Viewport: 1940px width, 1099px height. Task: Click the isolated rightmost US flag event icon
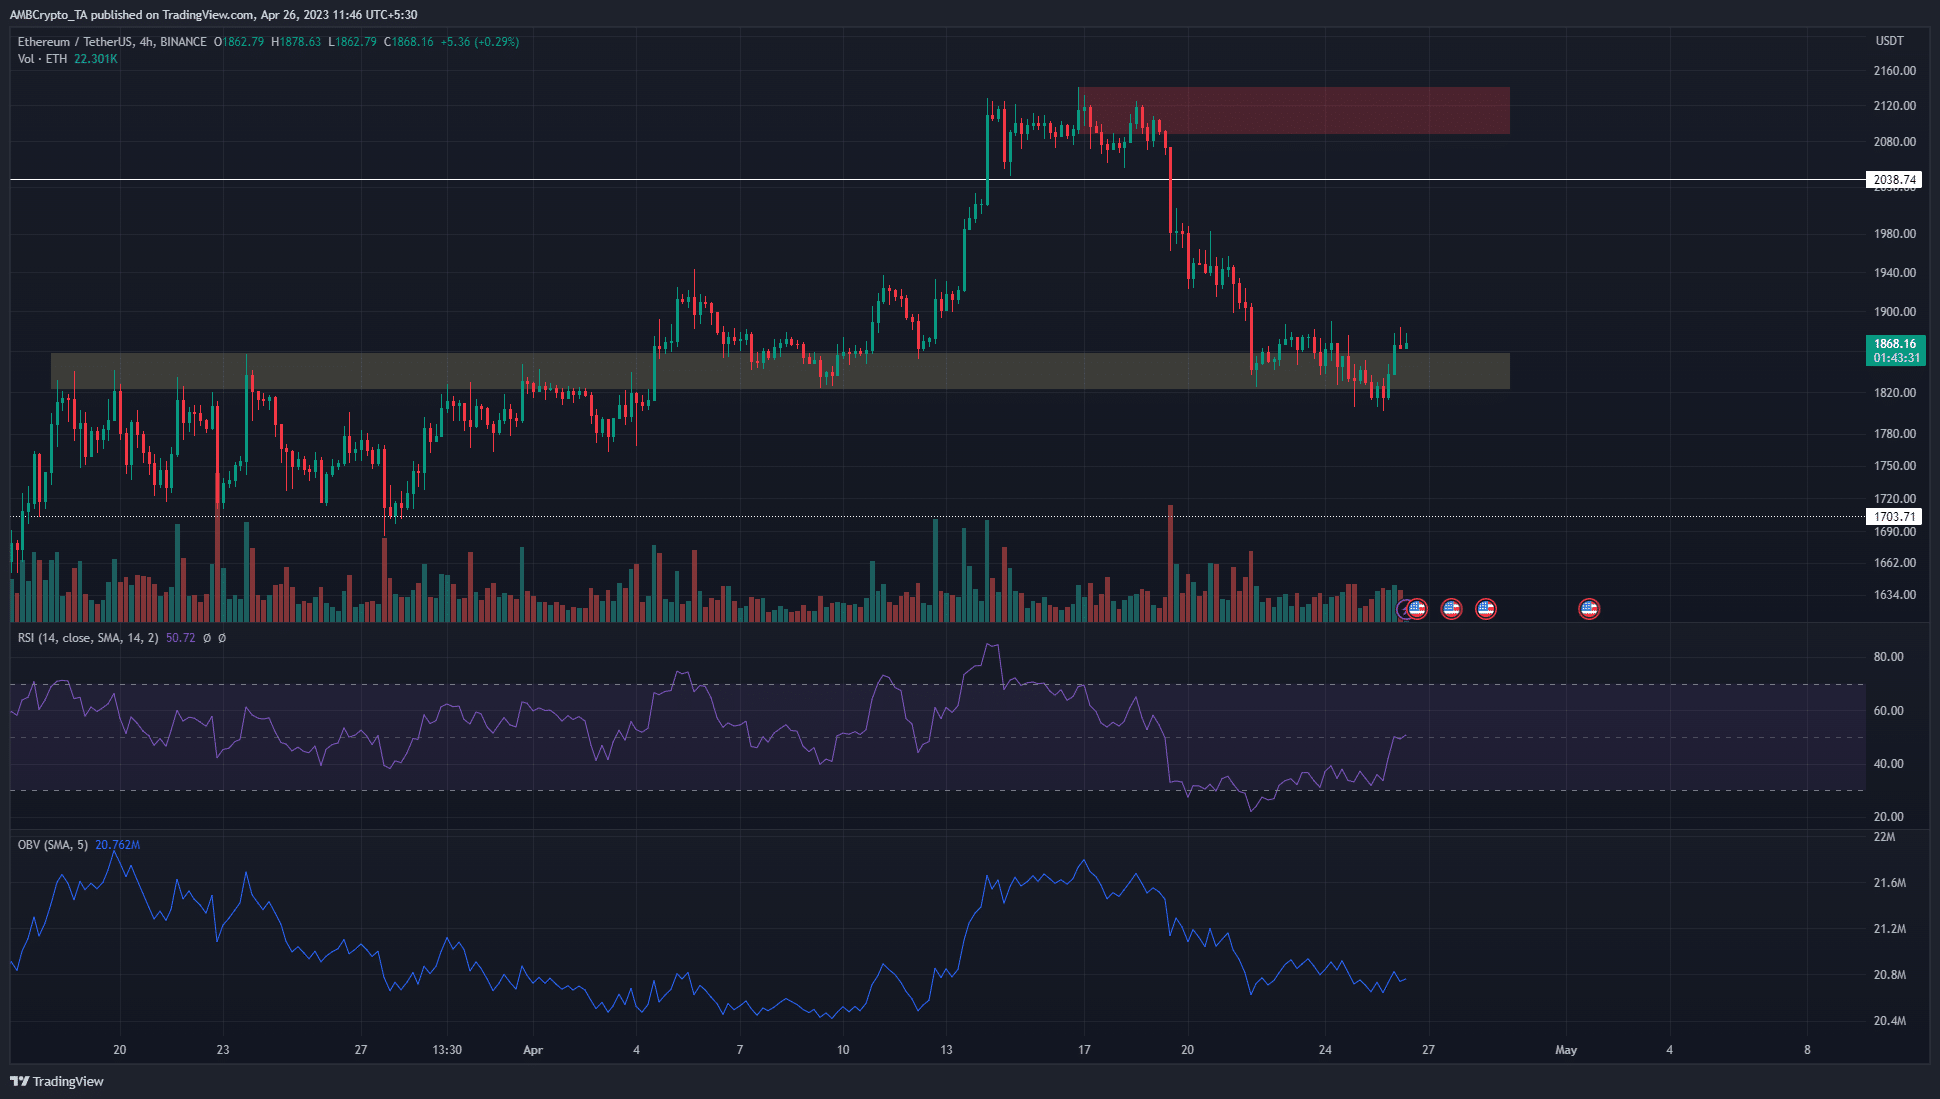(1589, 608)
